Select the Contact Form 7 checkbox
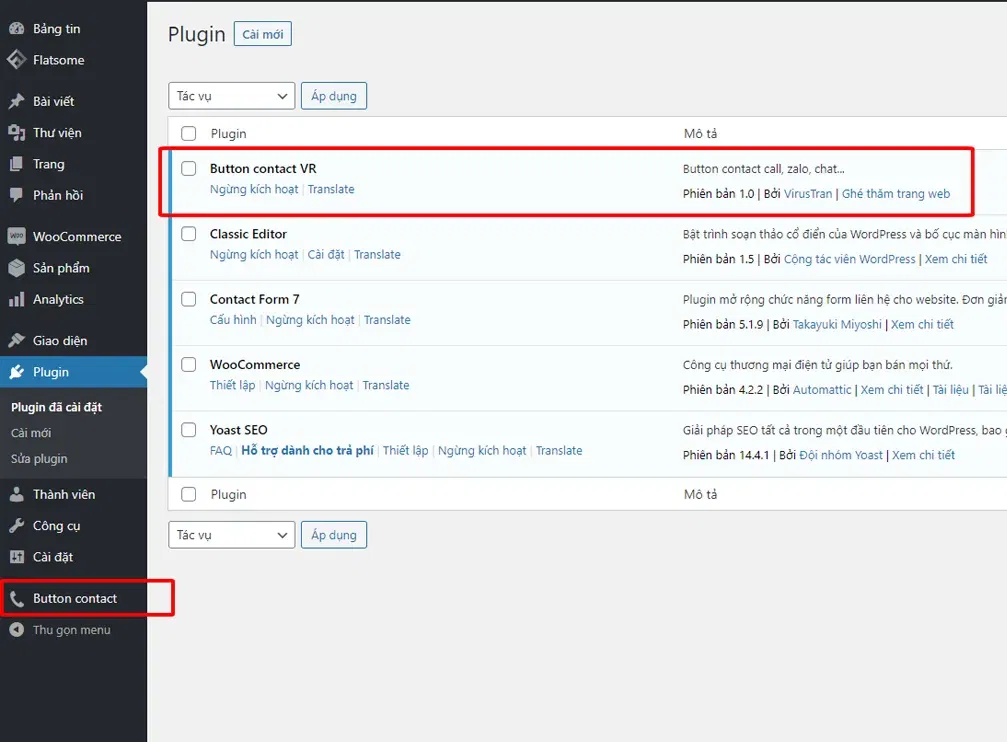 tap(188, 299)
